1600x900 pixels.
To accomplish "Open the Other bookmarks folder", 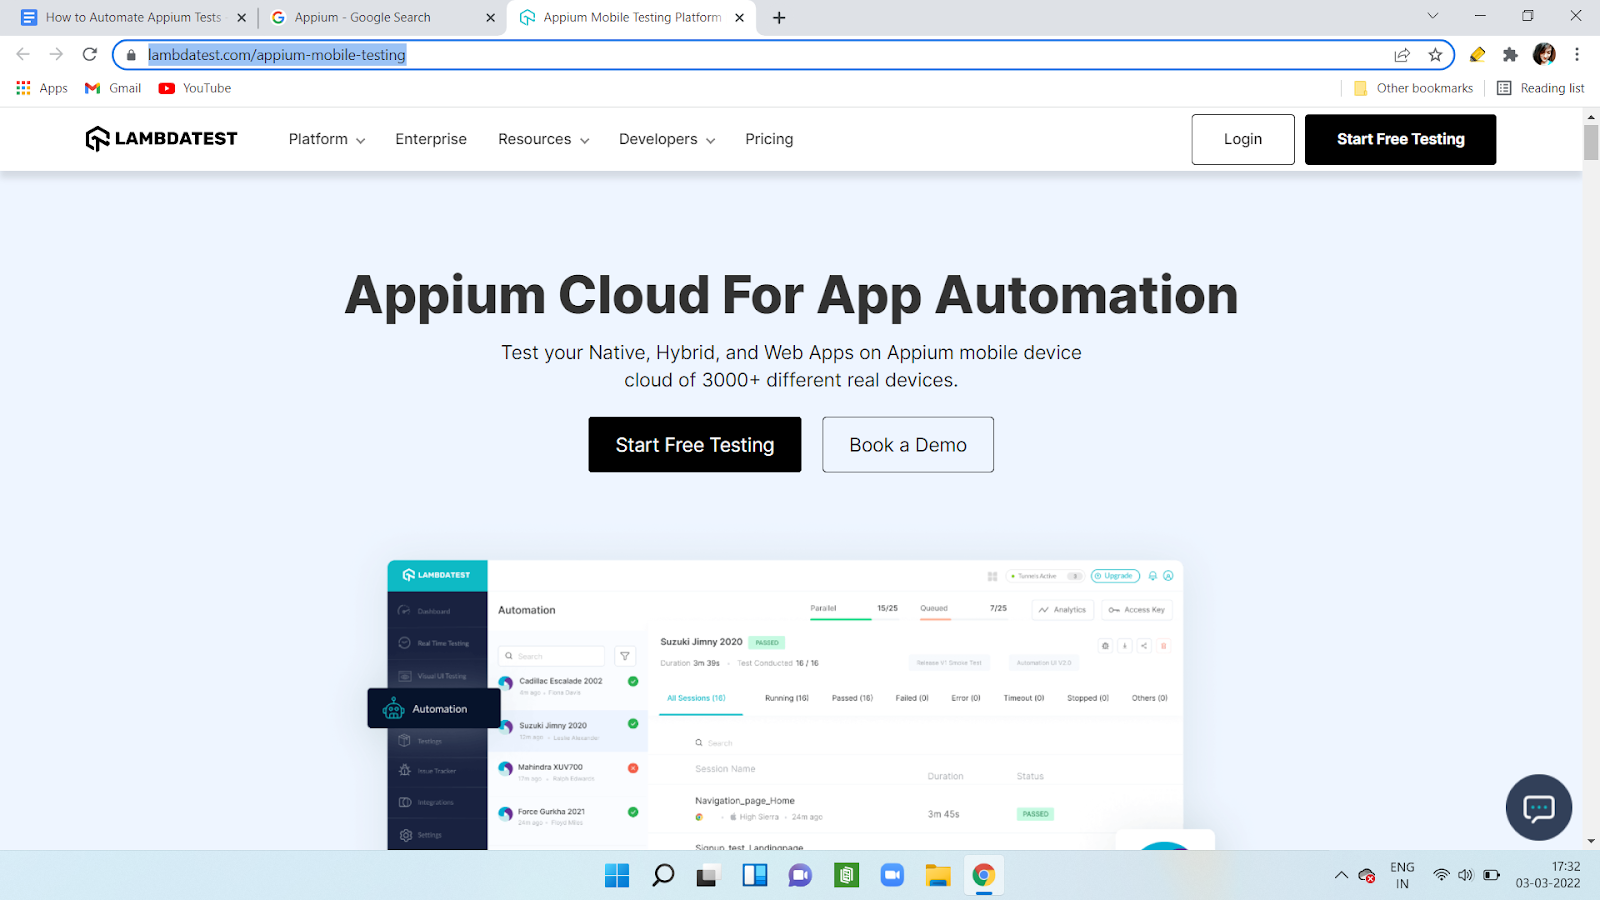I will (1413, 88).
